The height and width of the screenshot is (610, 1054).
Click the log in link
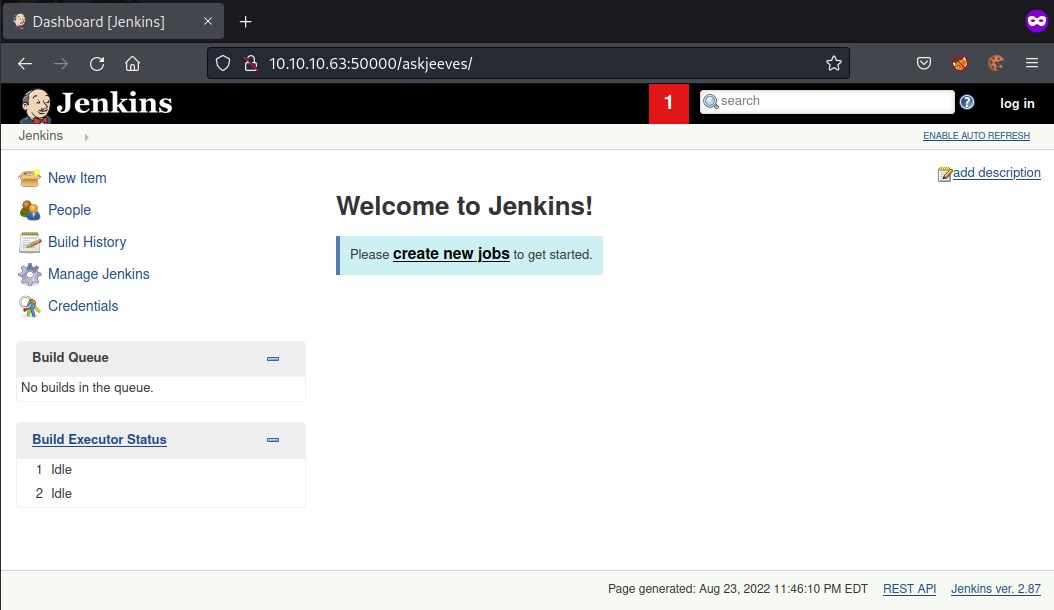point(1017,103)
